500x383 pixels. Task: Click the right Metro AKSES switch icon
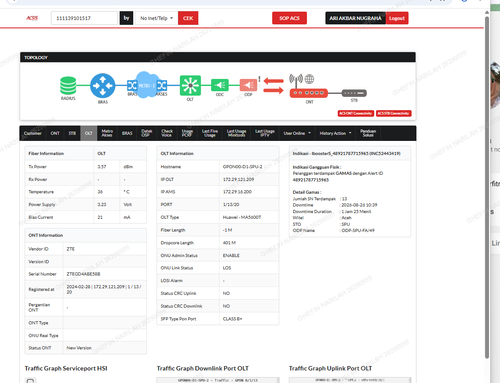click(162, 86)
